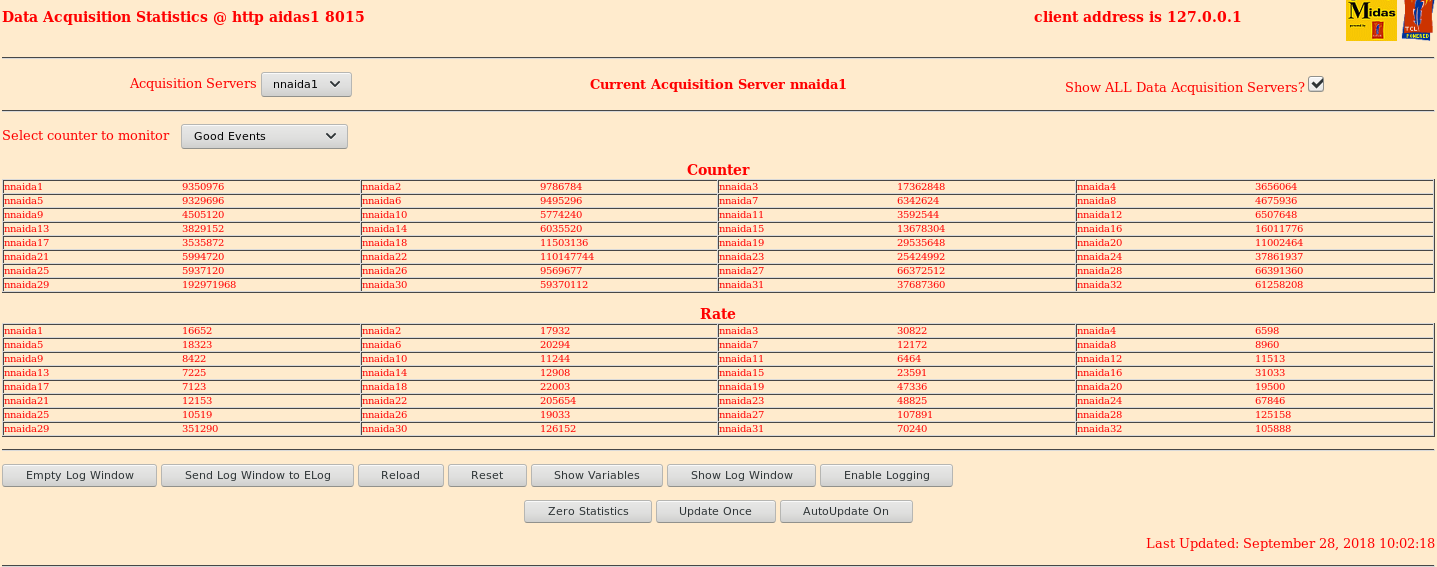Select rate value 30822 for nnaida3
1437x567 pixels.
click(x=912, y=331)
